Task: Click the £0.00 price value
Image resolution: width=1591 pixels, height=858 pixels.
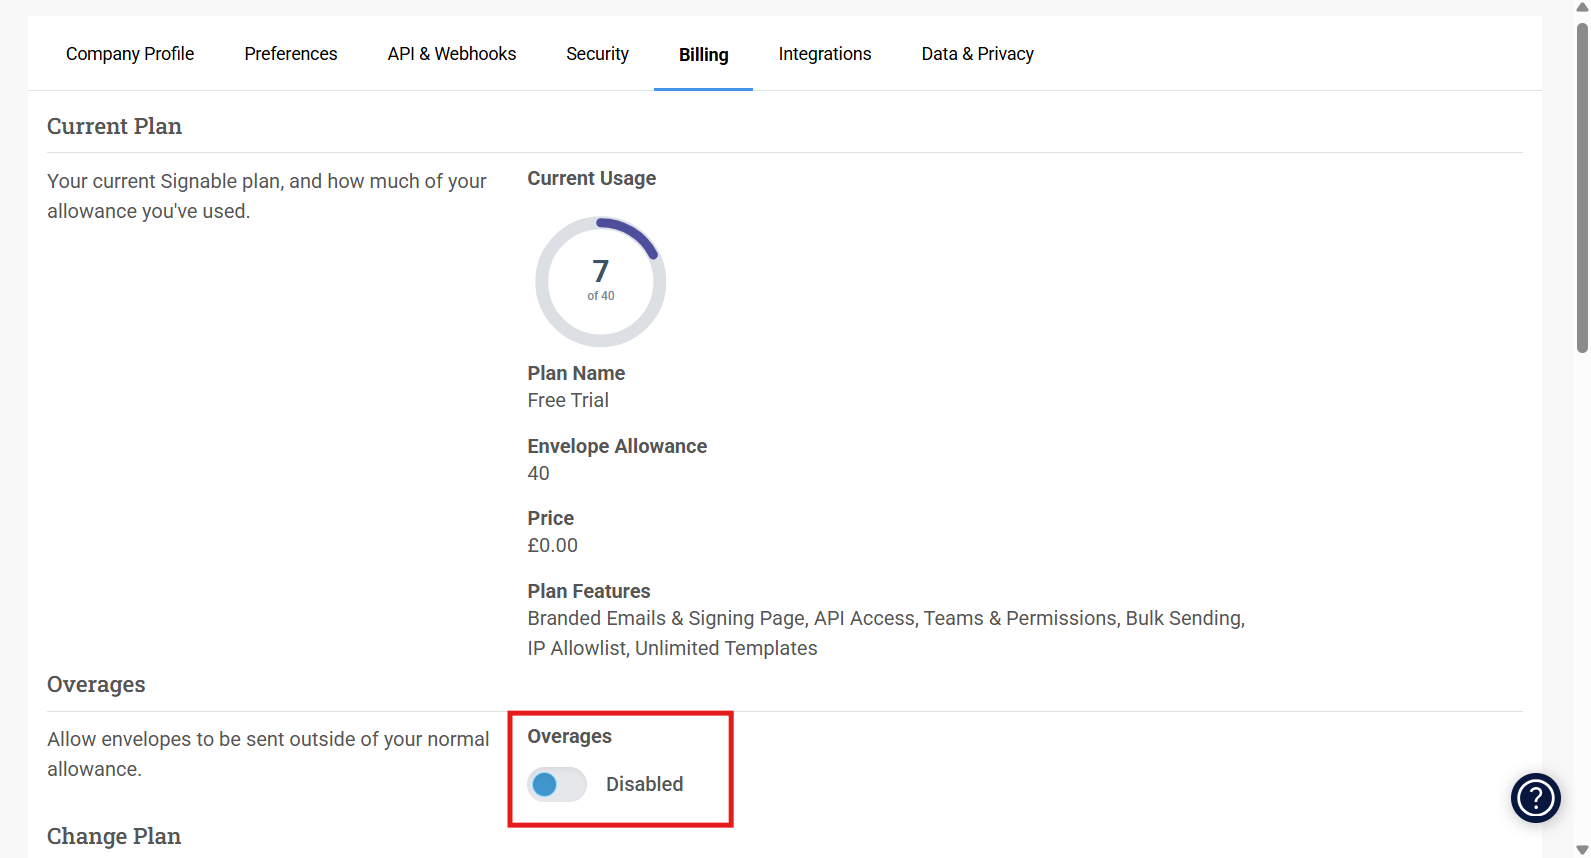Action: click(x=552, y=545)
